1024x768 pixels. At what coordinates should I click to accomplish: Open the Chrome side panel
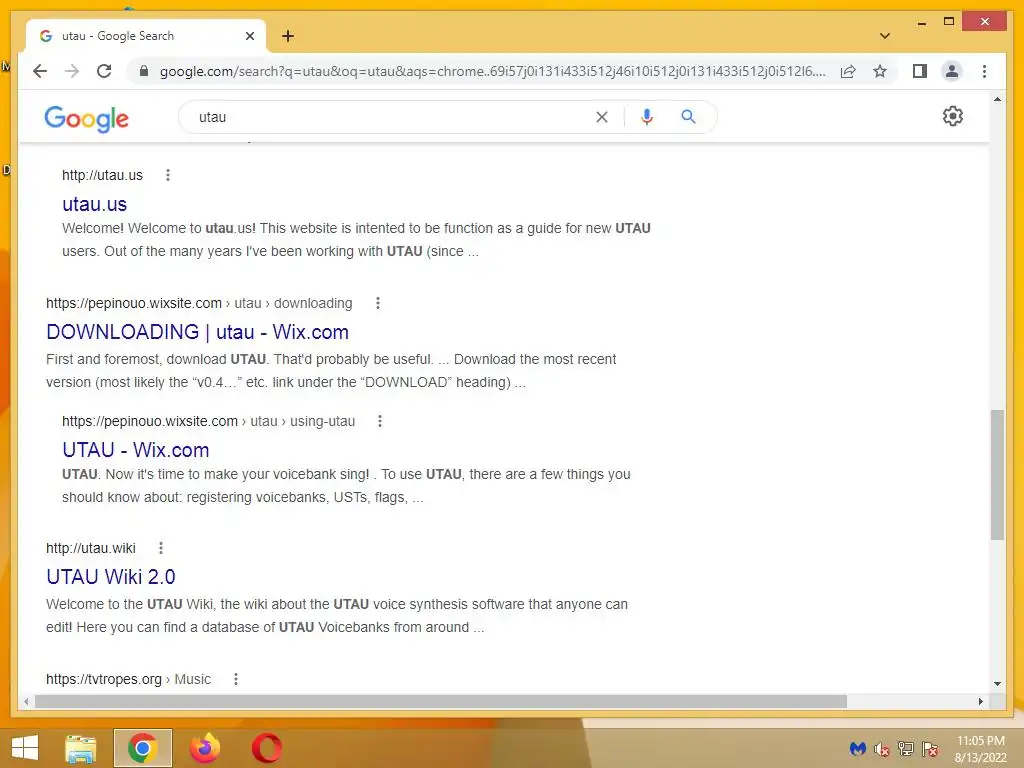tap(920, 71)
